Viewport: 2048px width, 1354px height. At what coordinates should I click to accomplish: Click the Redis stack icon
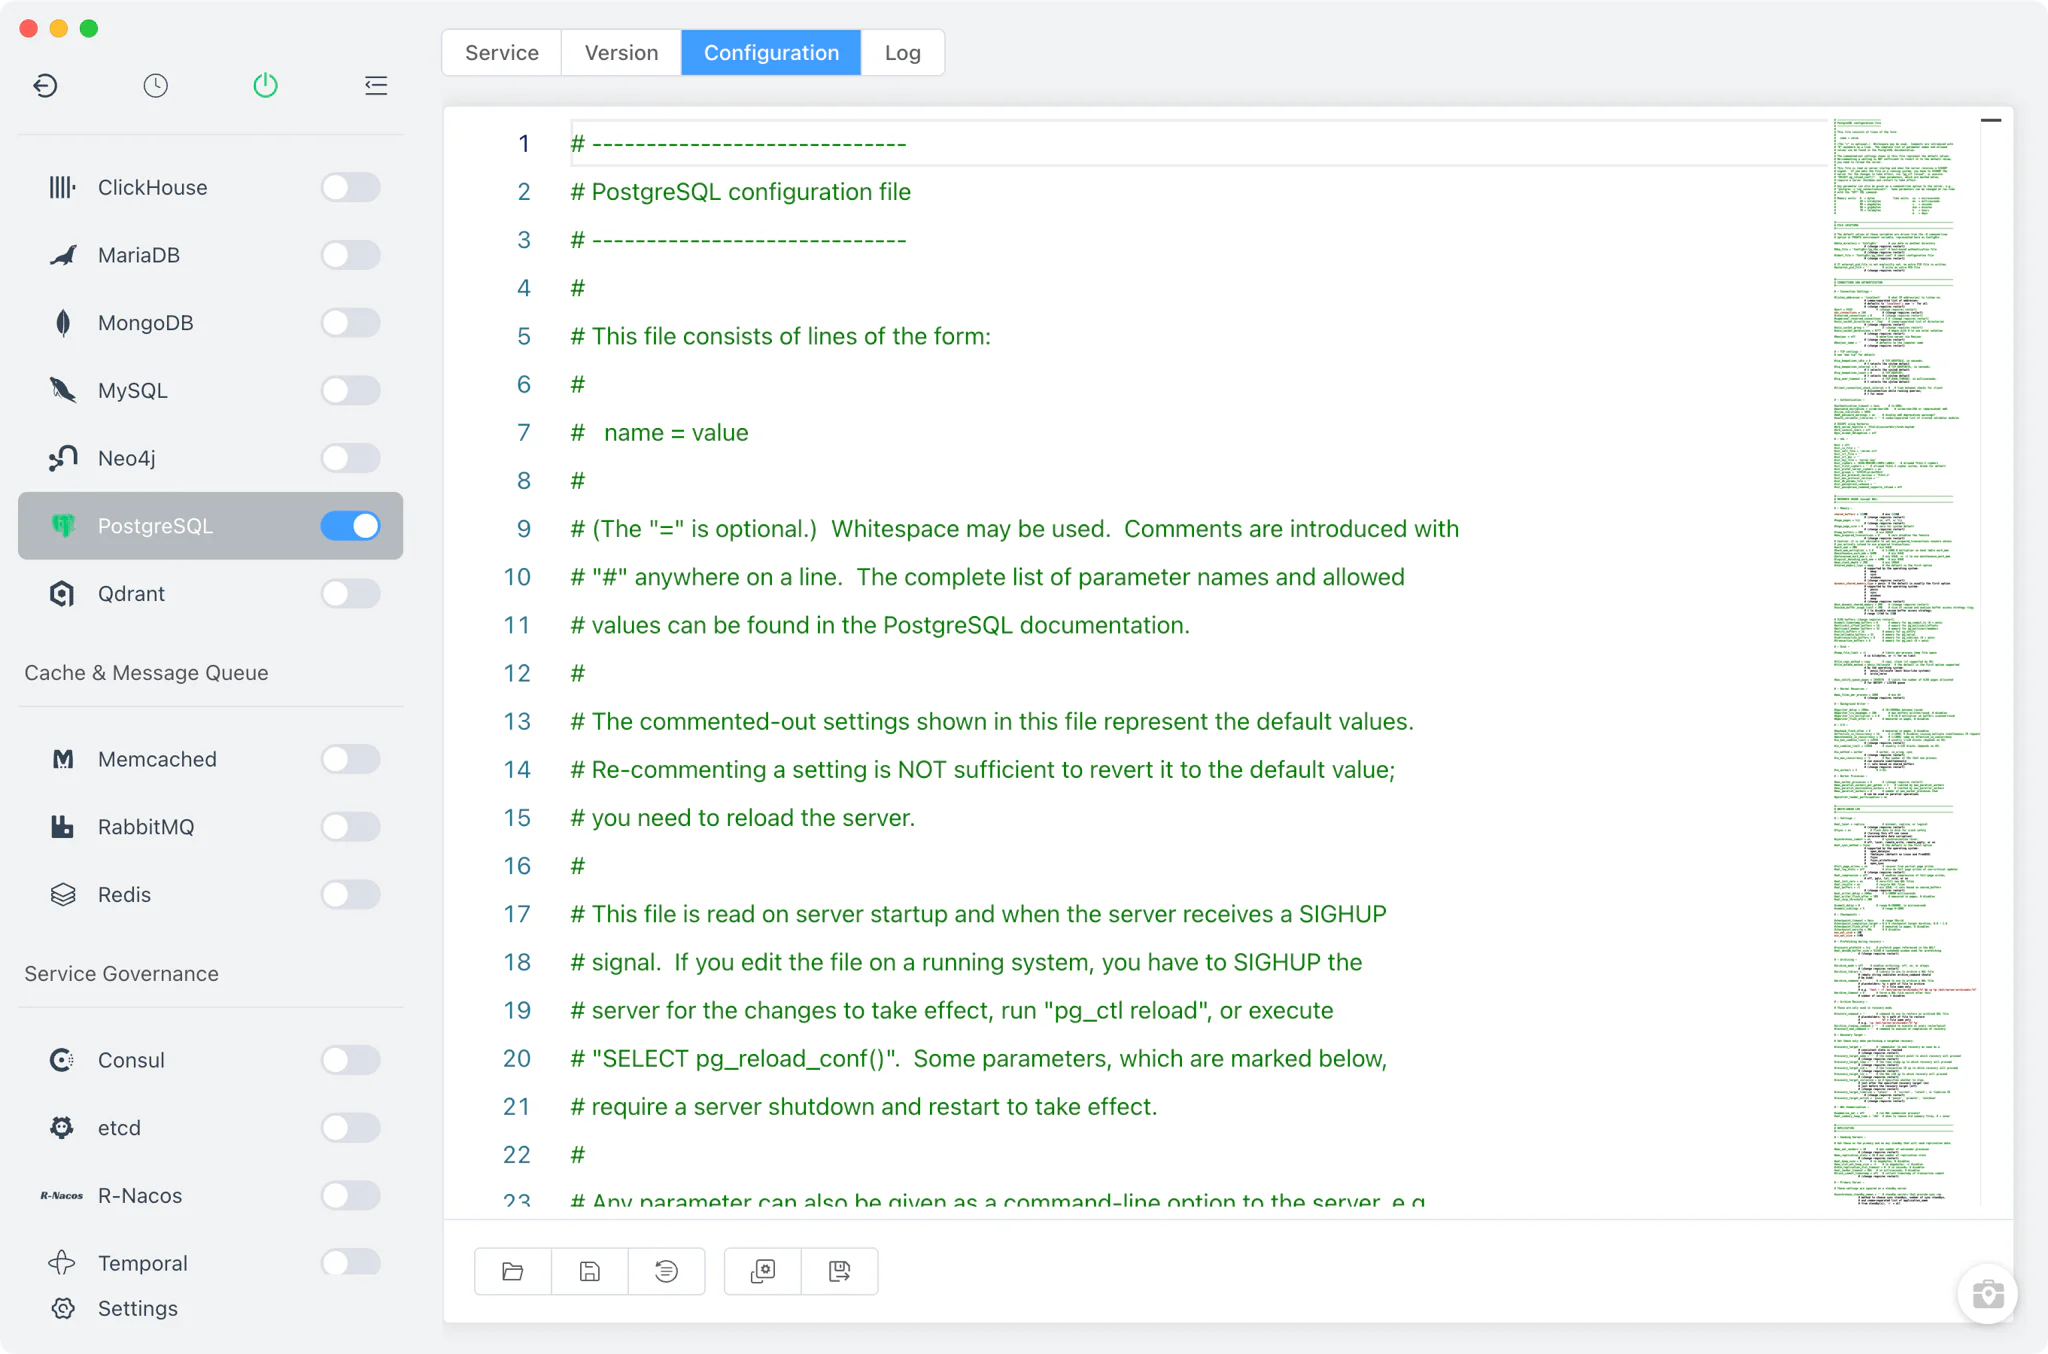click(62, 895)
